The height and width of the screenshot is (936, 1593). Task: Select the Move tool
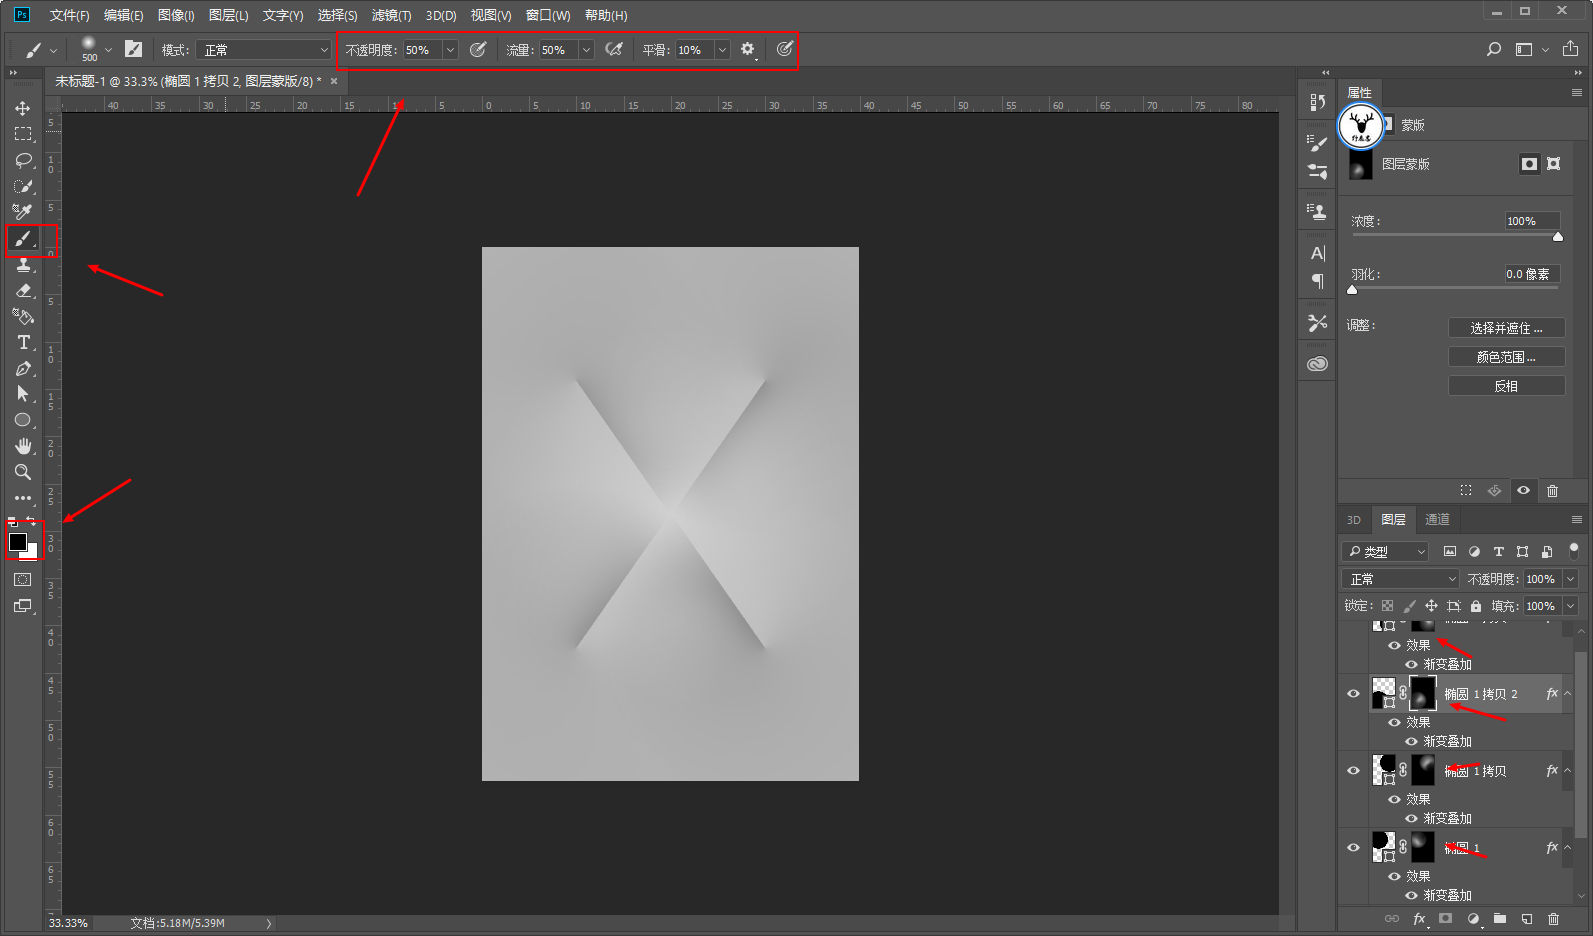click(x=23, y=108)
